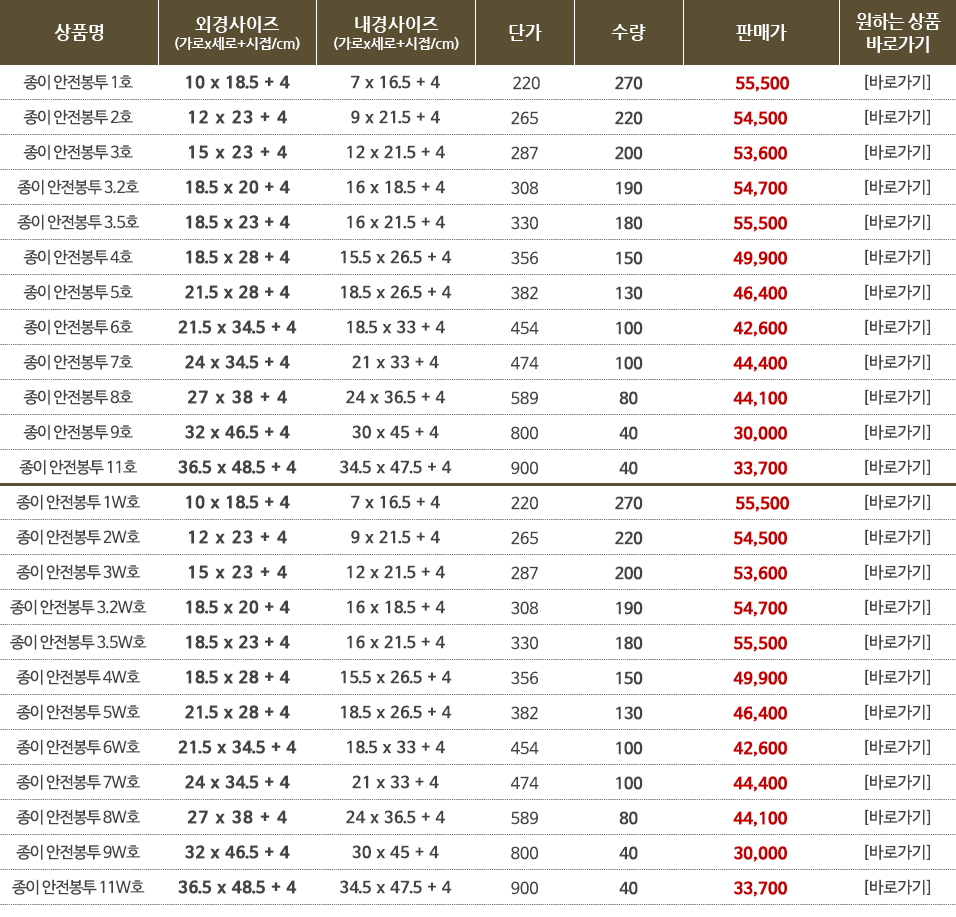
Task: Click the 판매가 column header
Action: tap(761, 32)
